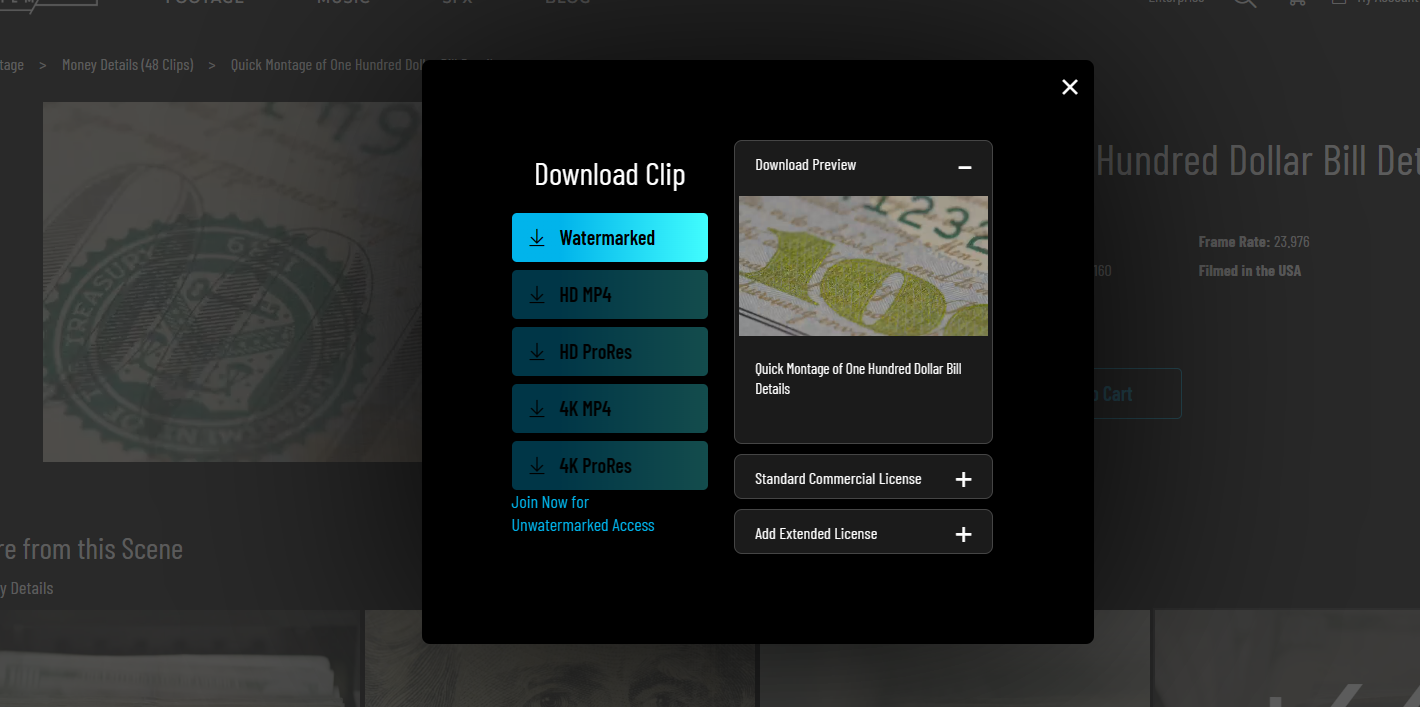Click the Download Preview header label
1420x707 pixels.
pos(806,165)
